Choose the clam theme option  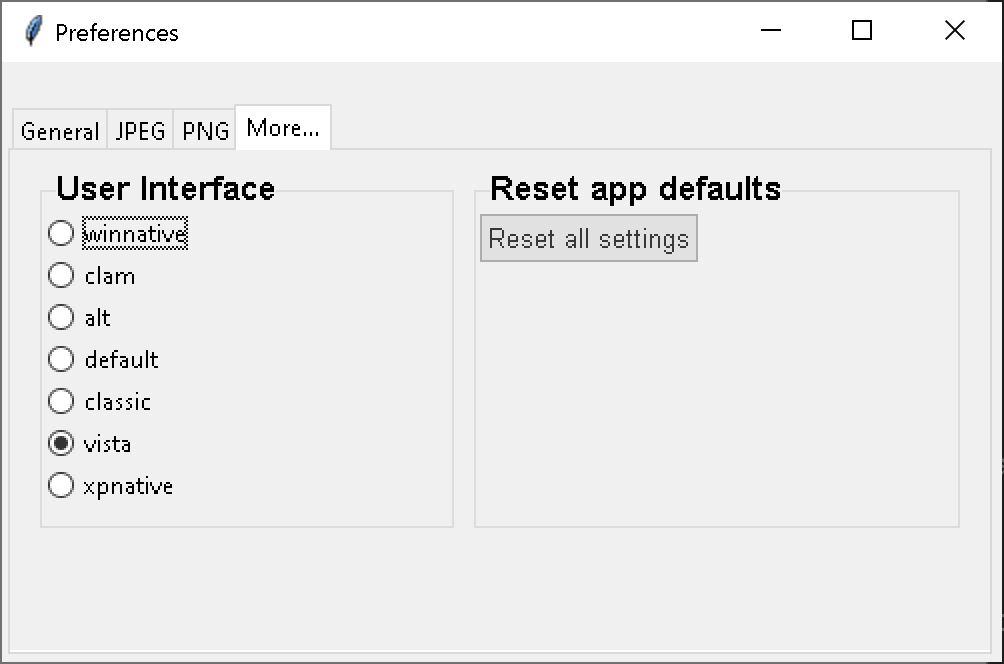pyautogui.click(x=61, y=276)
